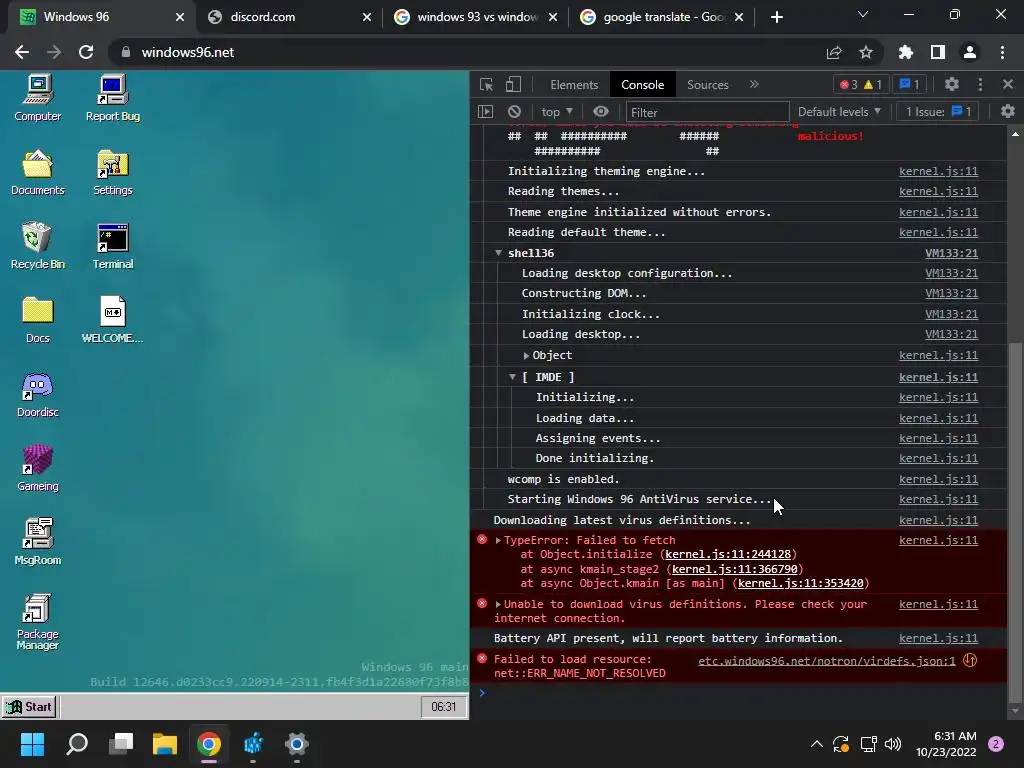Open the top JavaScript context dropdown

[556, 112]
